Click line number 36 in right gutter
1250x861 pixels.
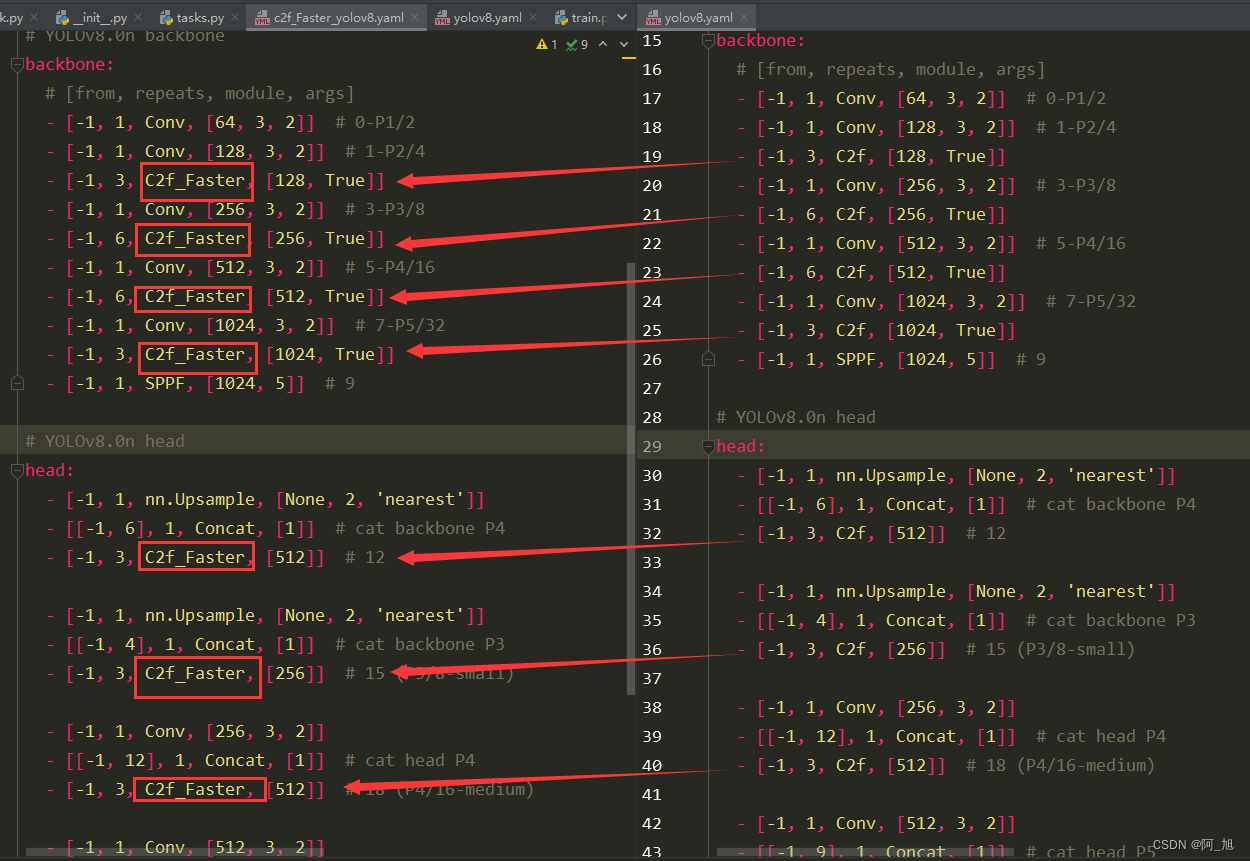click(x=652, y=649)
